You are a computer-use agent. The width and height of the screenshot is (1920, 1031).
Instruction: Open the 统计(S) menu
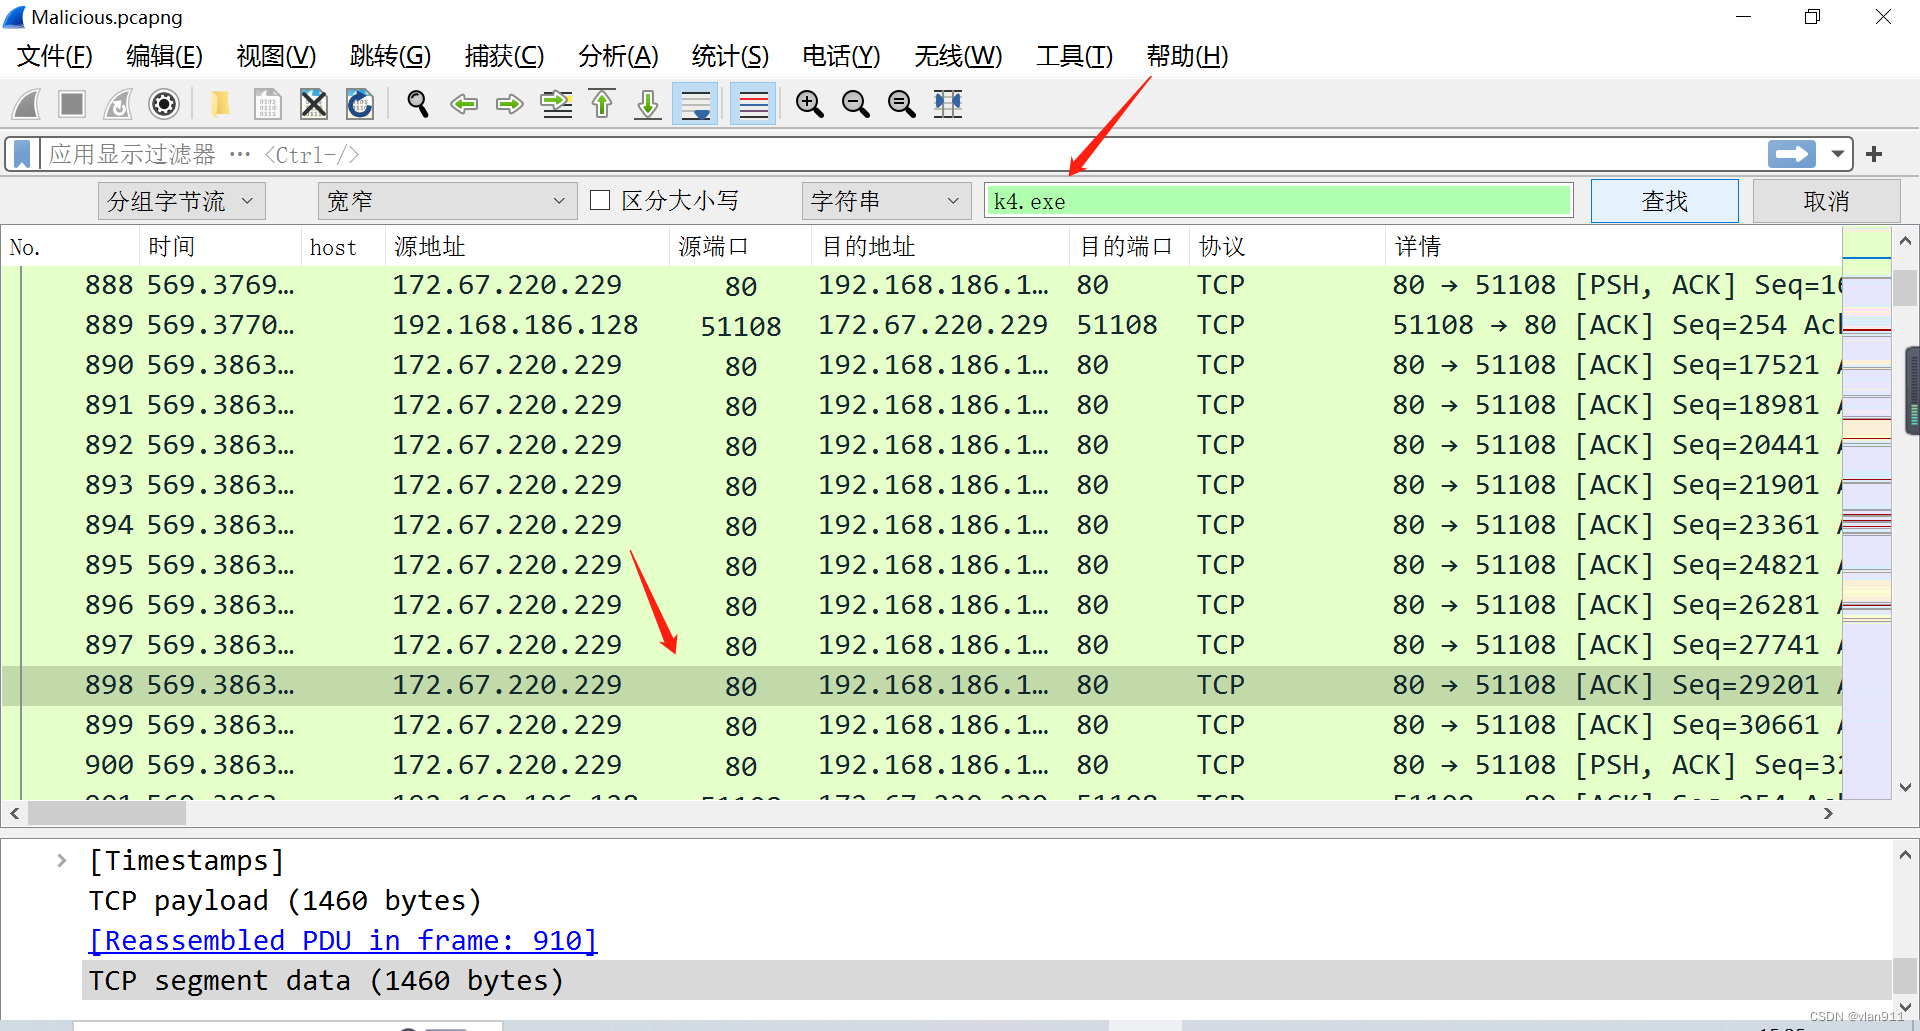[x=730, y=56]
